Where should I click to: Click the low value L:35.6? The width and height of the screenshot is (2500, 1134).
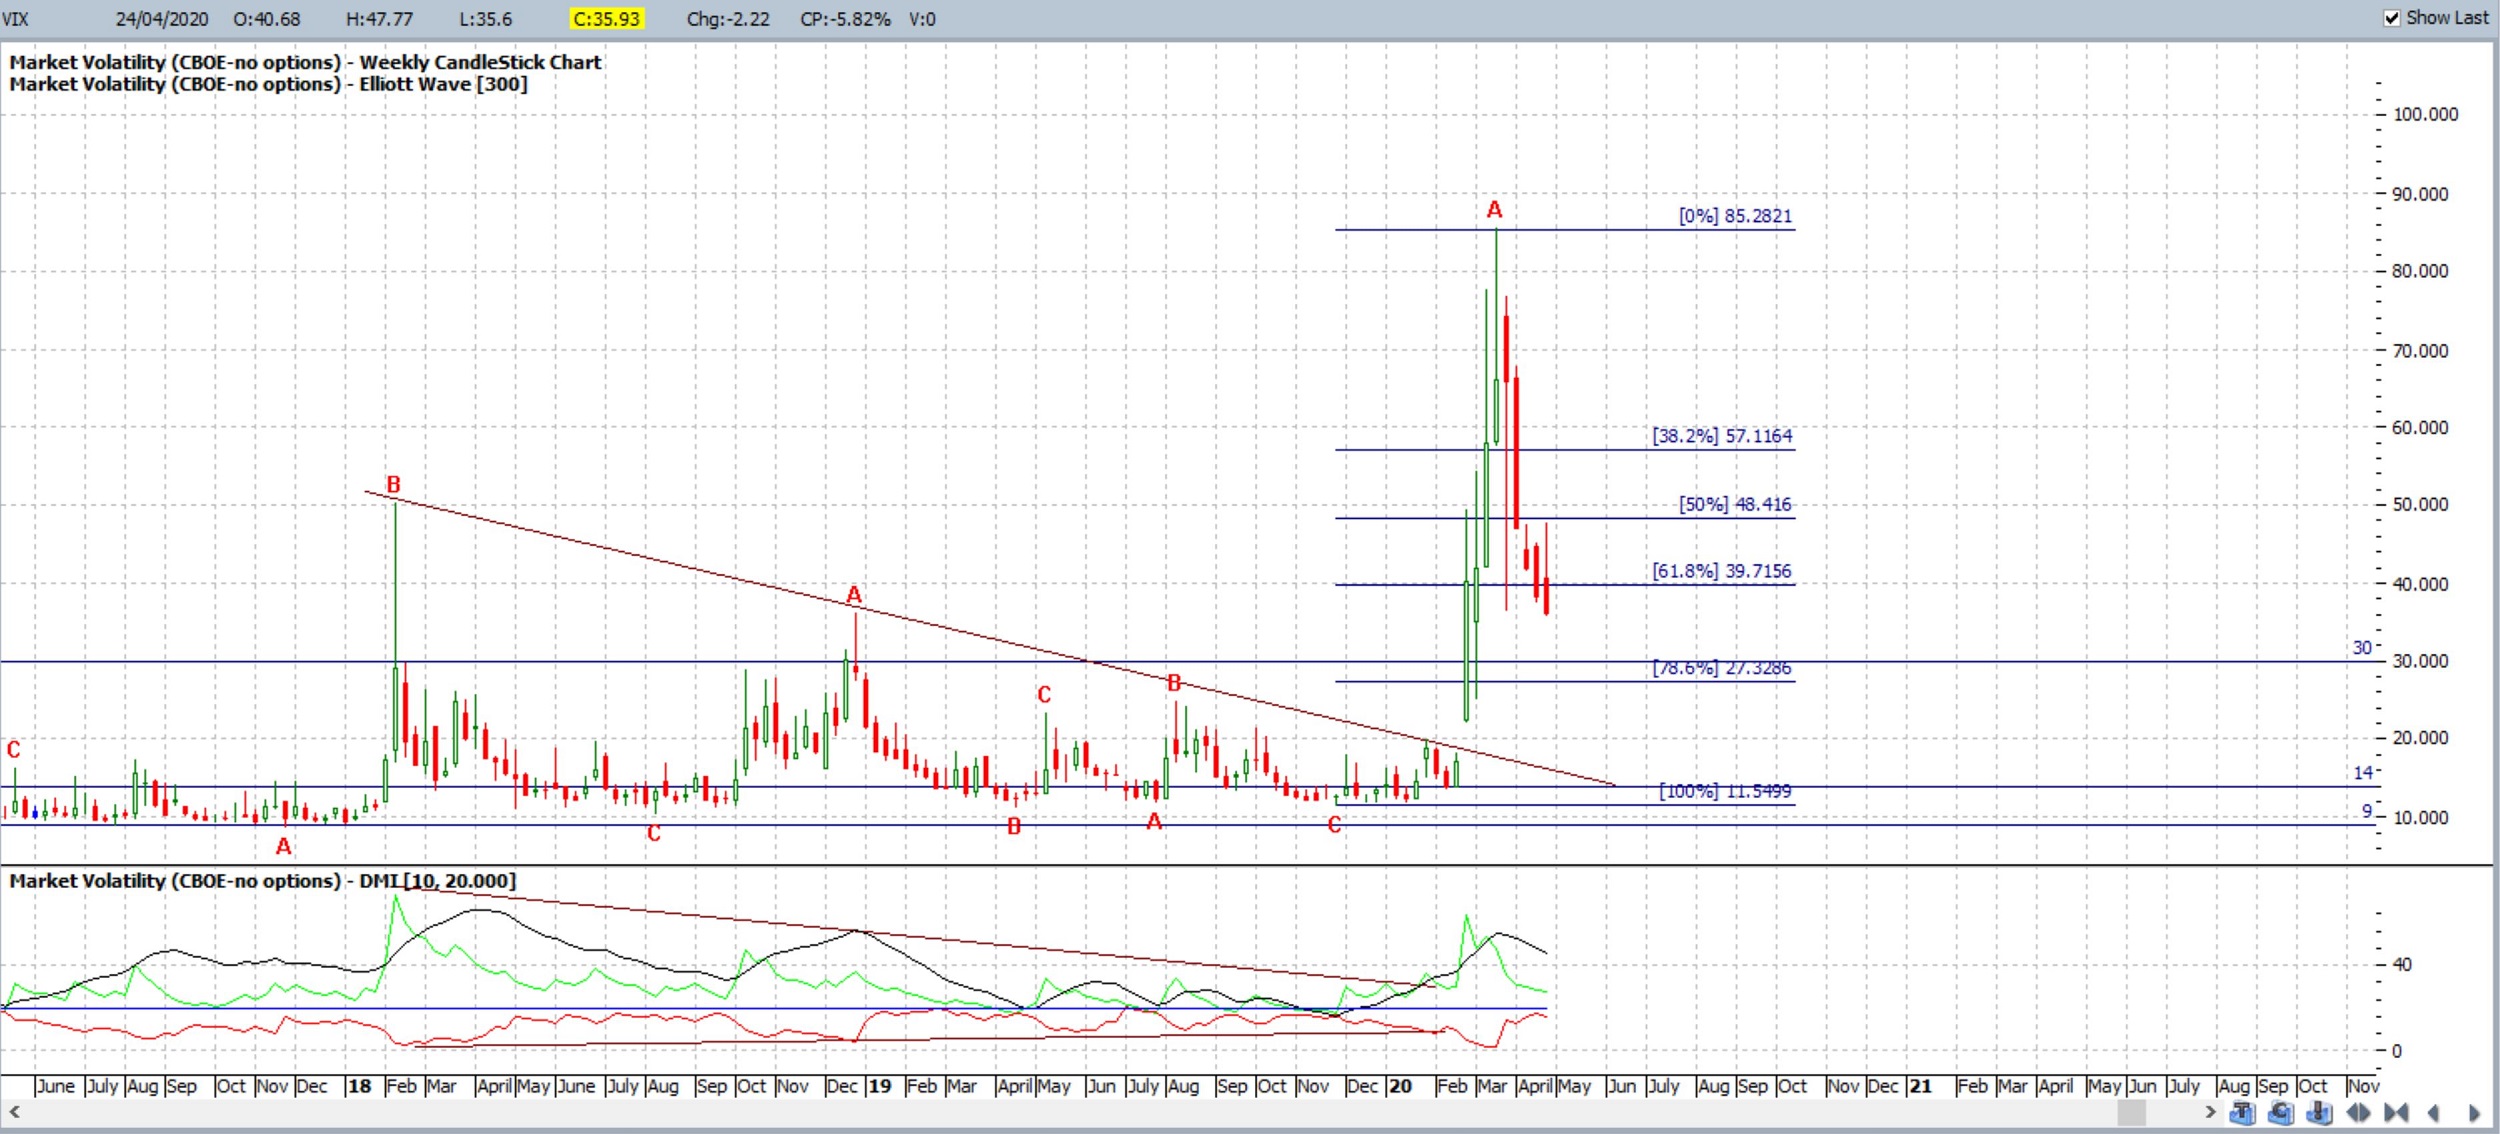[x=486, y=19]
